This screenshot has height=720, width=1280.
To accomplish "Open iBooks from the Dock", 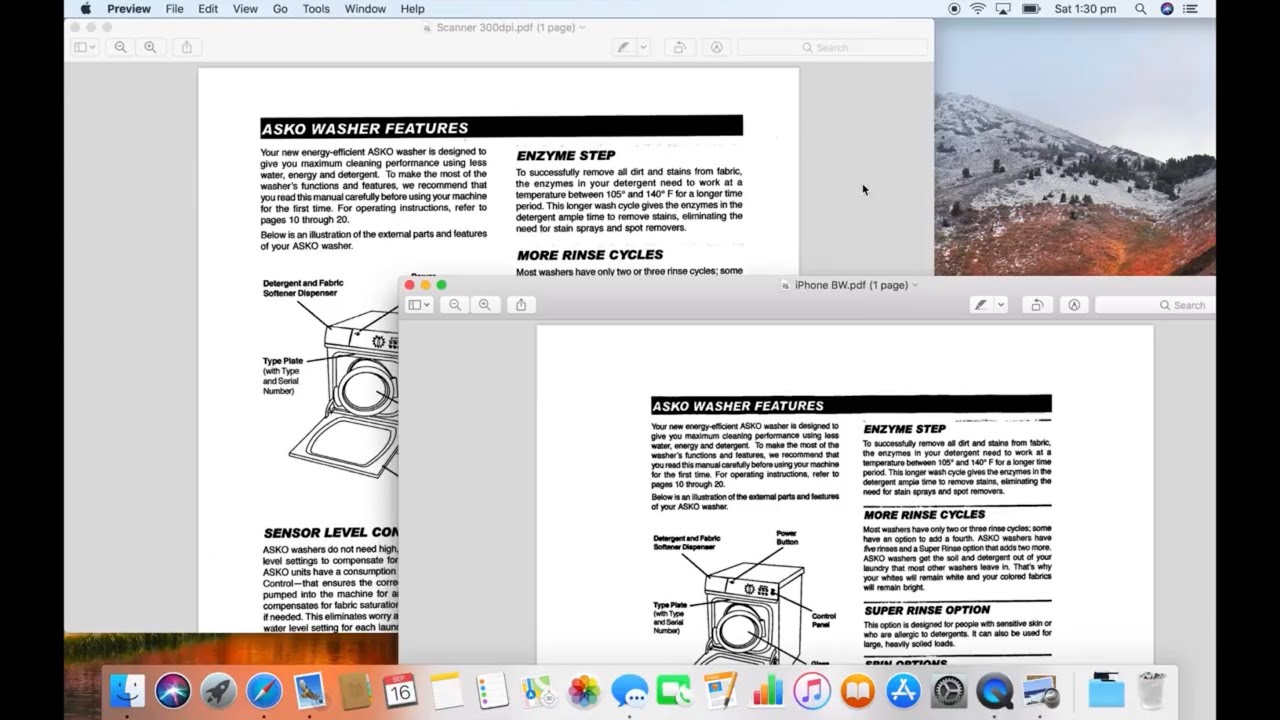I will point(858,691).
